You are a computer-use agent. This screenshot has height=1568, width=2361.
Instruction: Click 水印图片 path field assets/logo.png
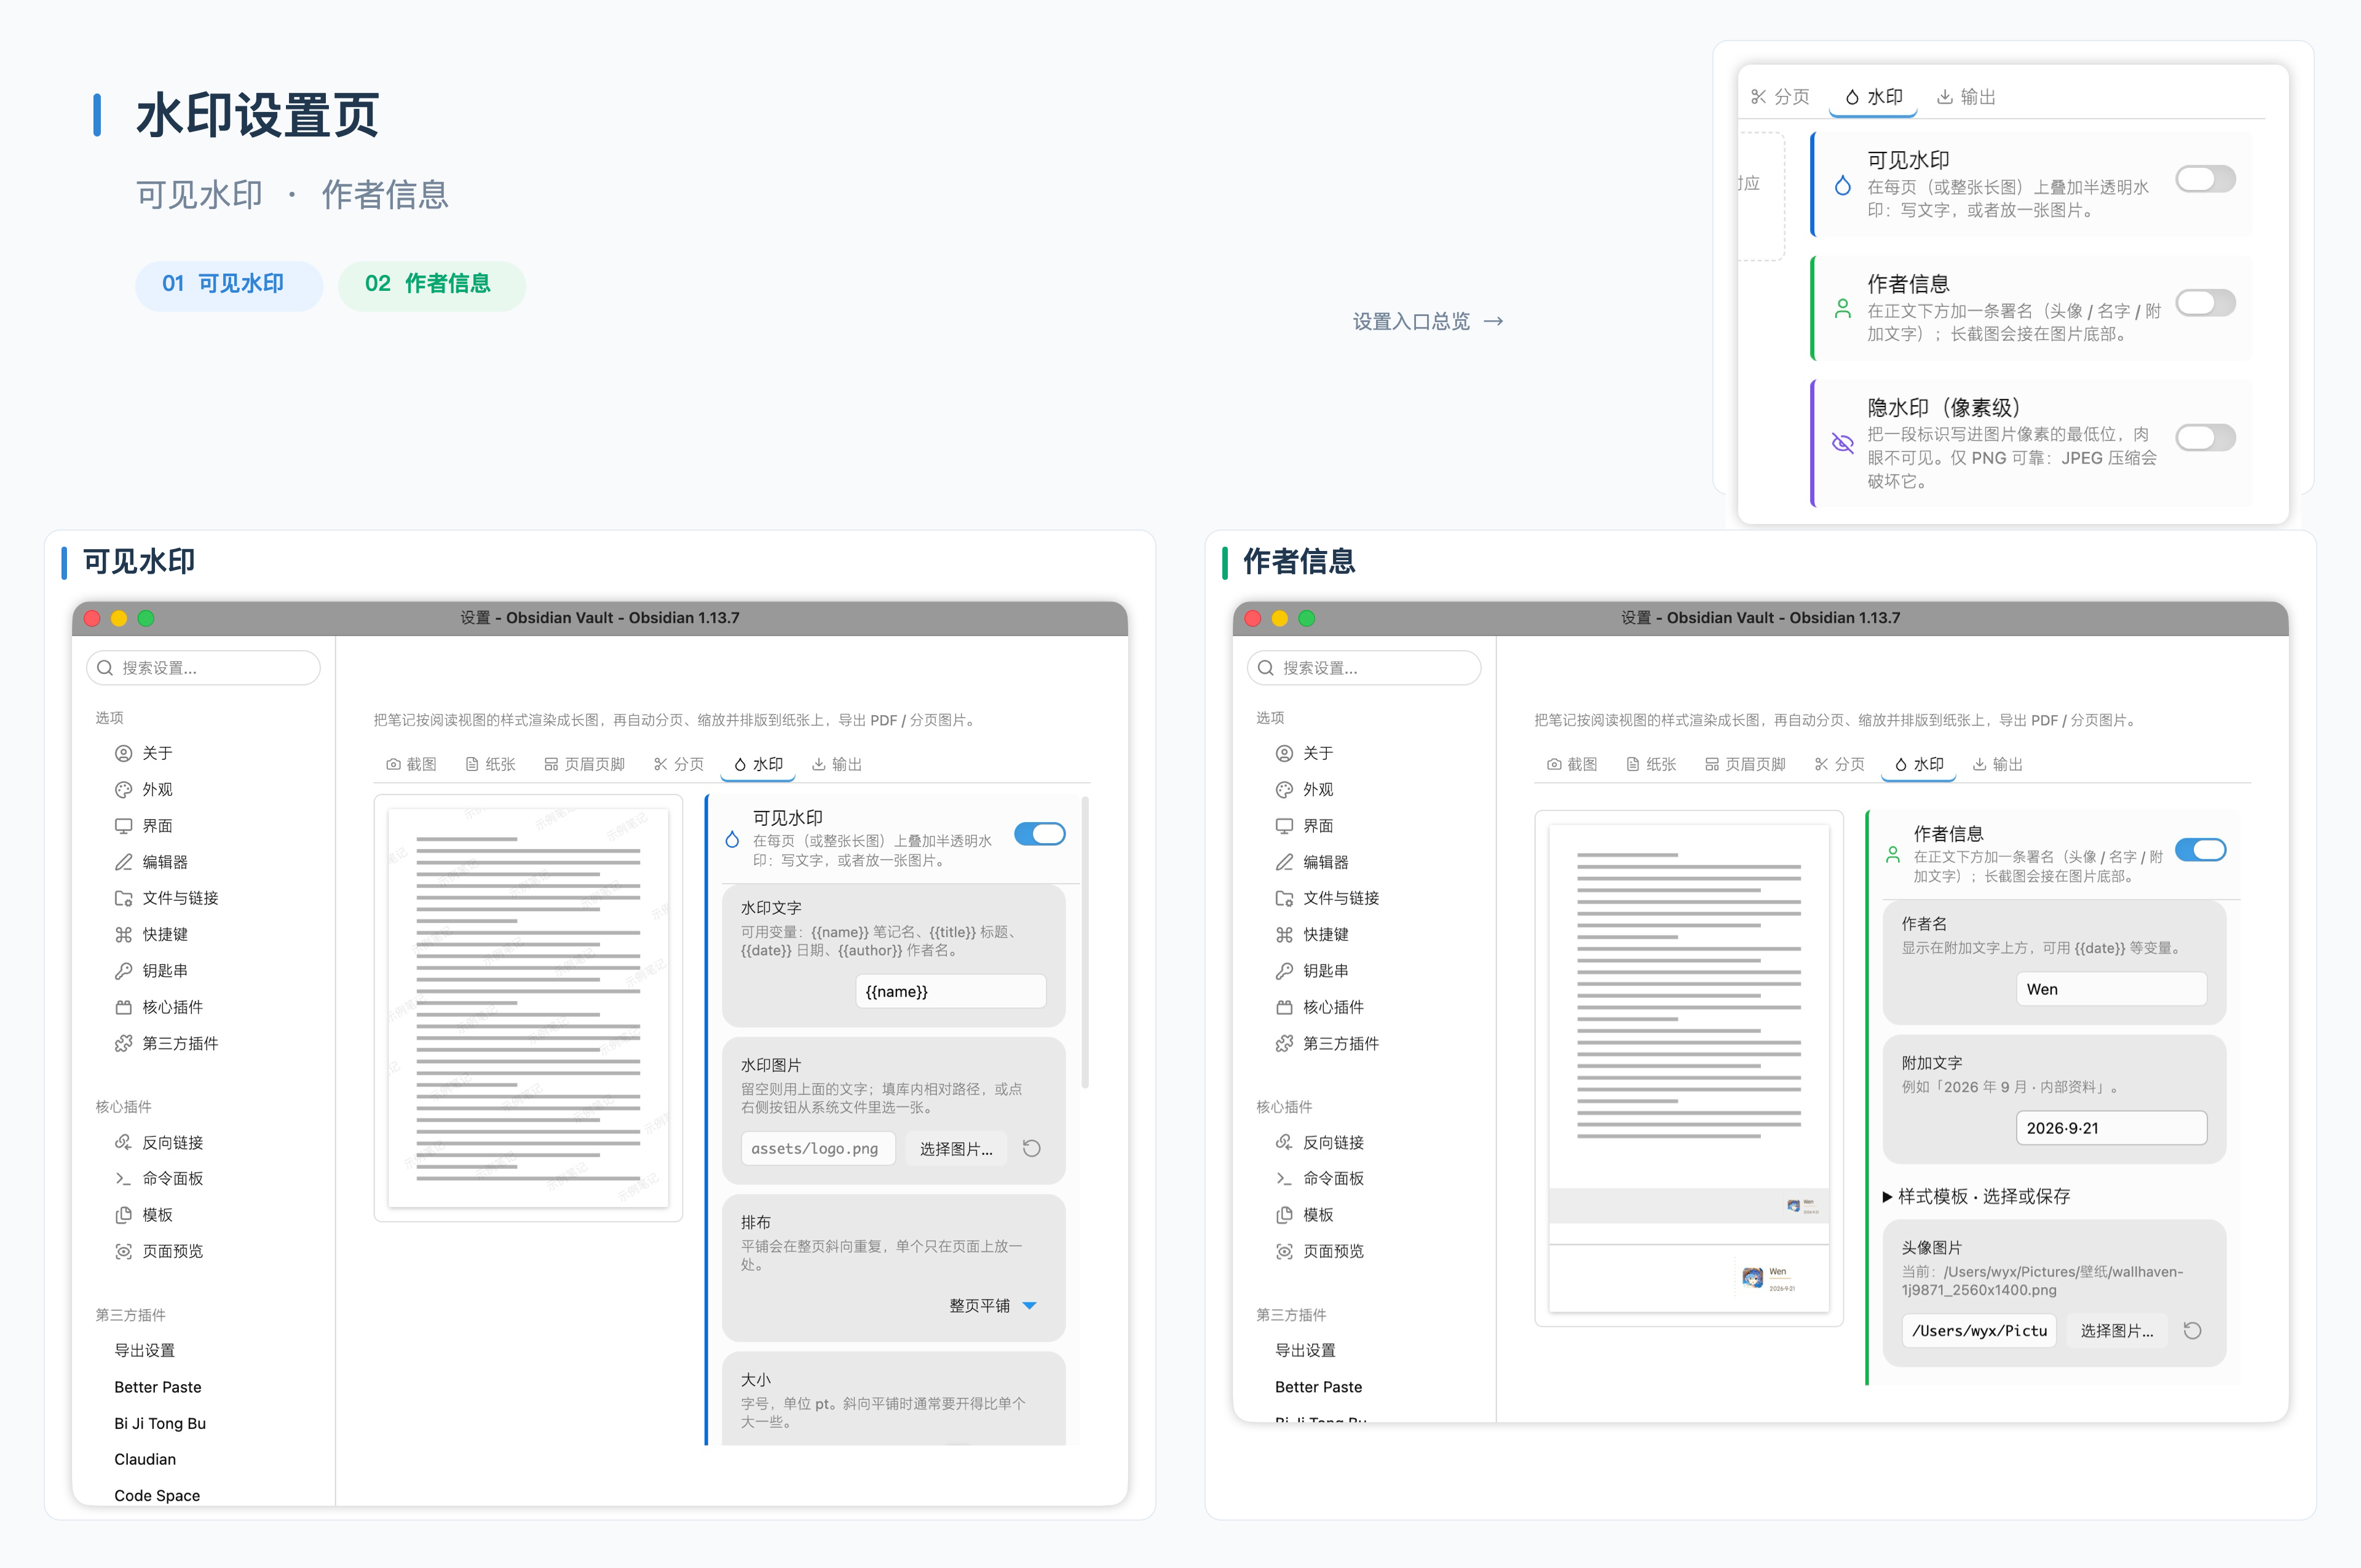click(x=817, y=1149)
